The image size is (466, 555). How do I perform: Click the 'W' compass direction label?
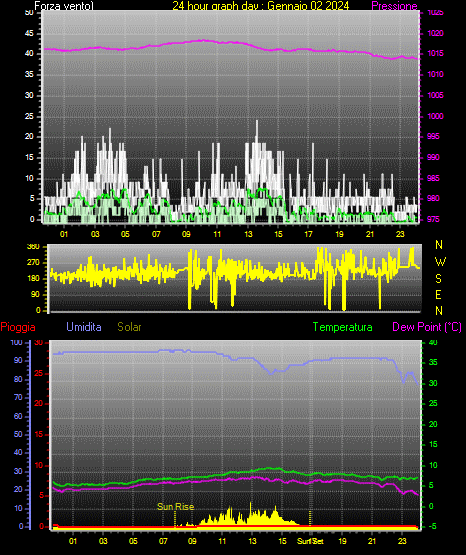[440, 262]
